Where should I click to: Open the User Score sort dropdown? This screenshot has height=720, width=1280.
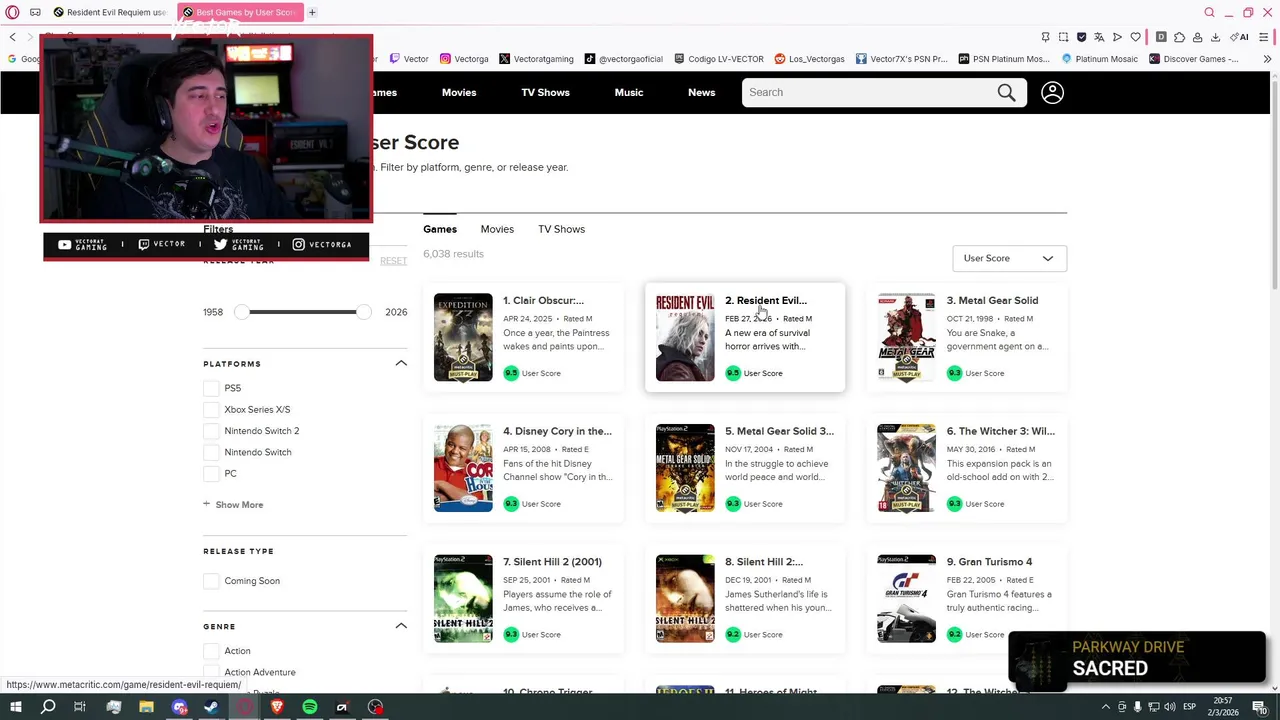[1009, 258]
